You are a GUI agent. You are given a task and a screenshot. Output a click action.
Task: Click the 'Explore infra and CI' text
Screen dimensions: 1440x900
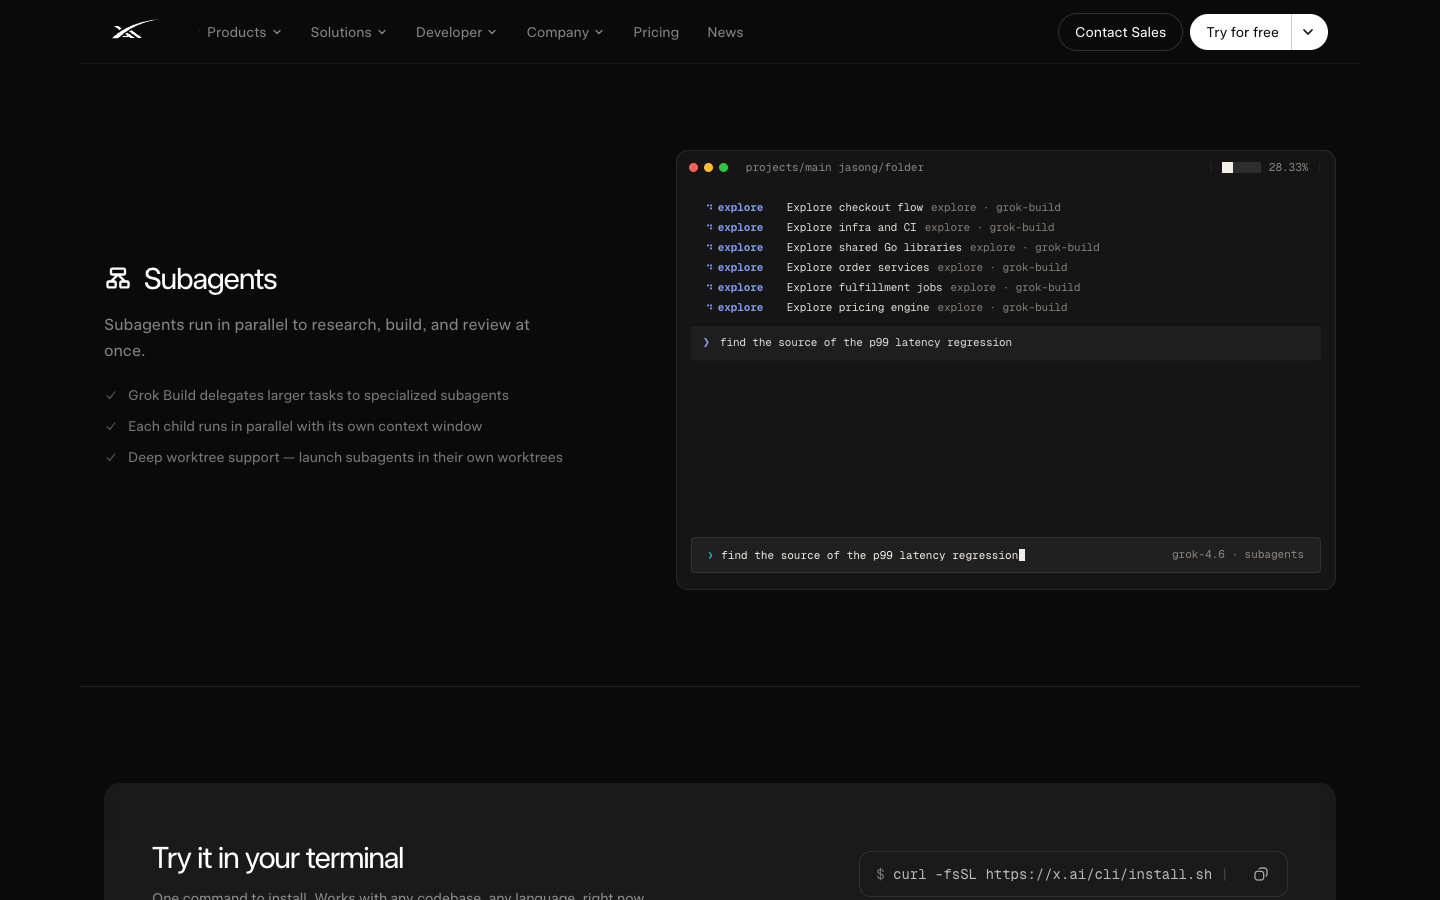coord(852,228)
